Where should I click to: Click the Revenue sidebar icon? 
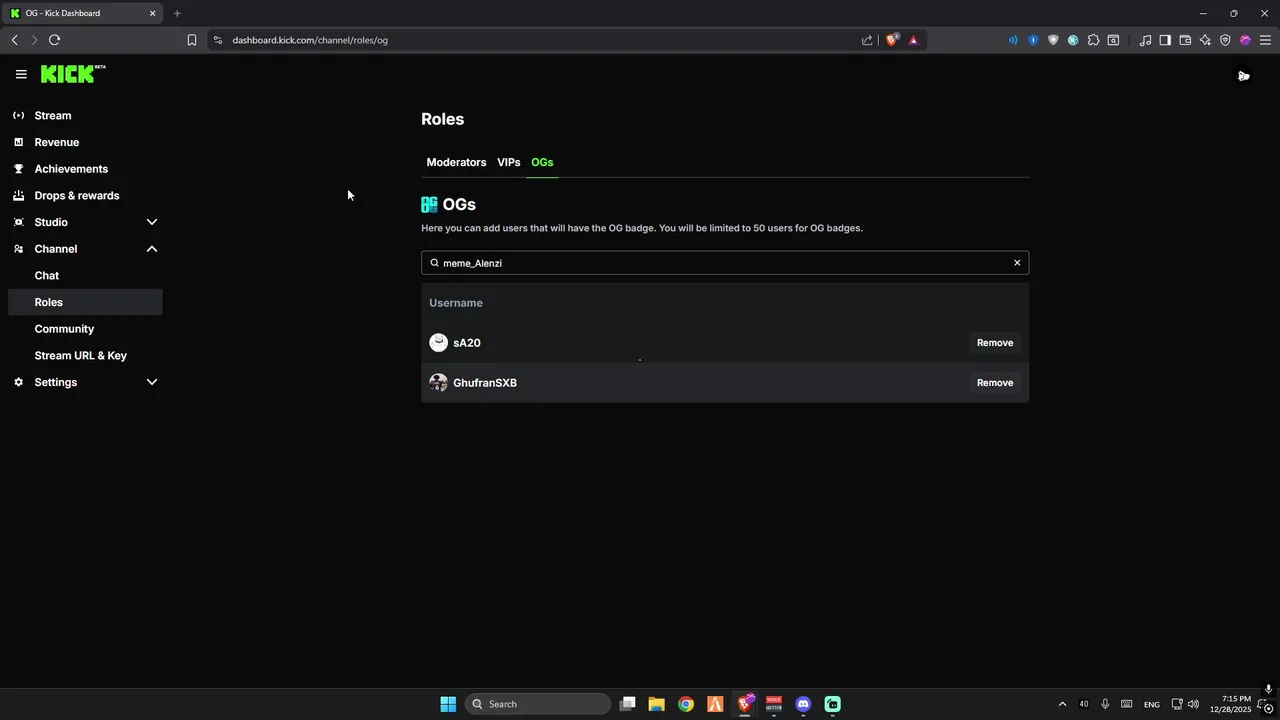point(18,142)
